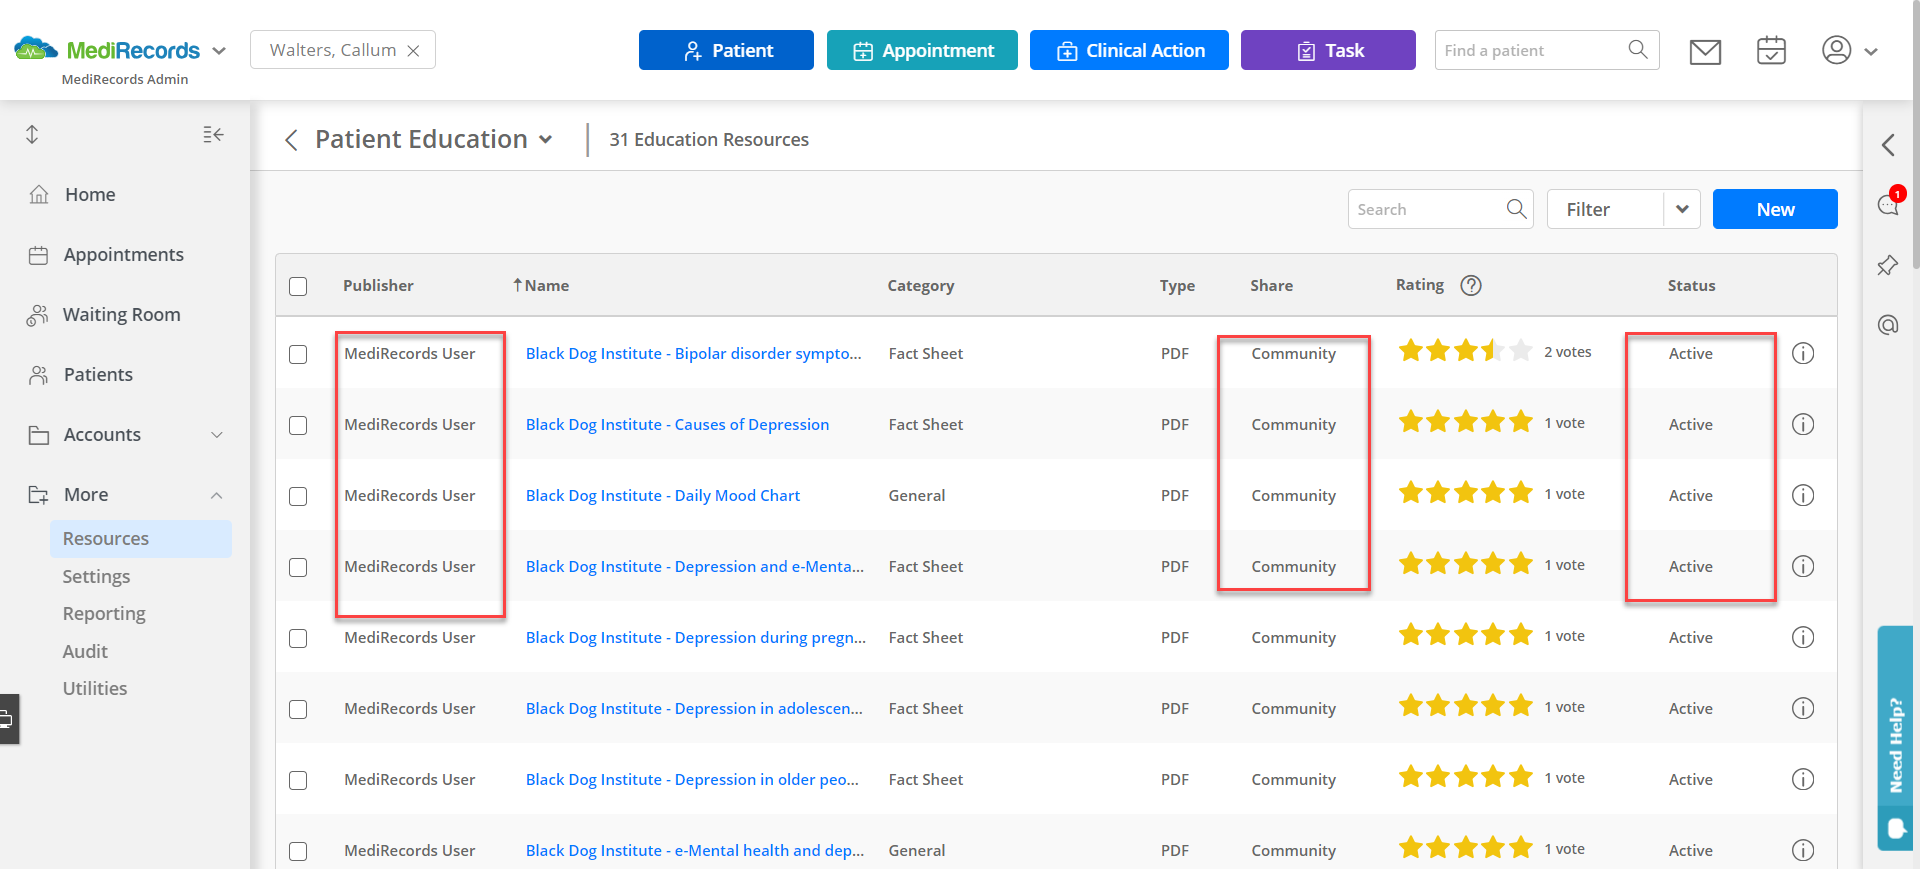Close the Walters, Callum patient tab
Viewport: 1920px width, 869px height.
click(x=413, y=51)
